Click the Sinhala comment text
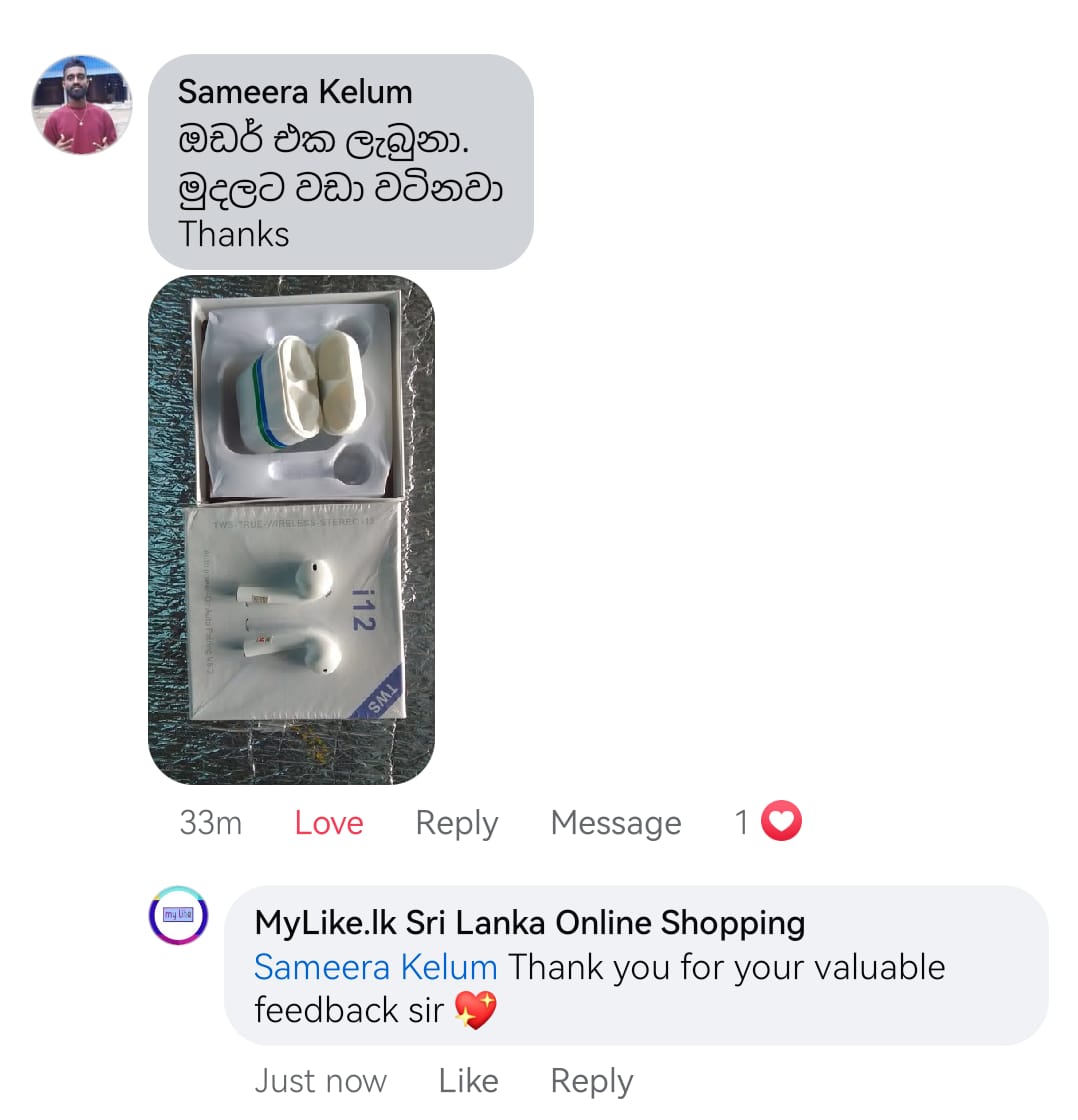This screenshot has width=1078, height=1120. pyautogui.click(x=340, y=165)
